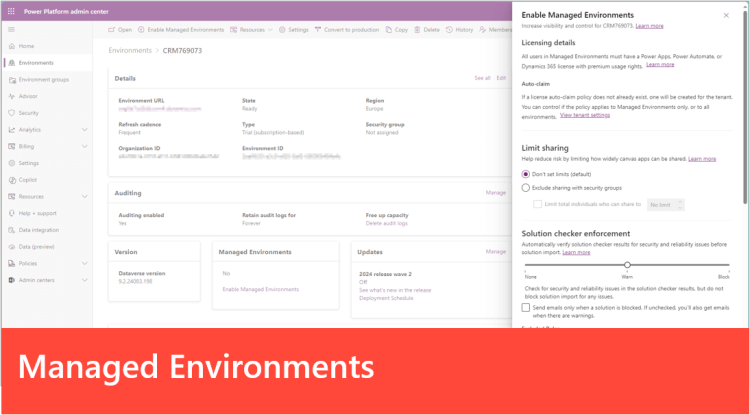
Task: Click Learn more beside Licensing details text
Action: (x=660, y=65)
